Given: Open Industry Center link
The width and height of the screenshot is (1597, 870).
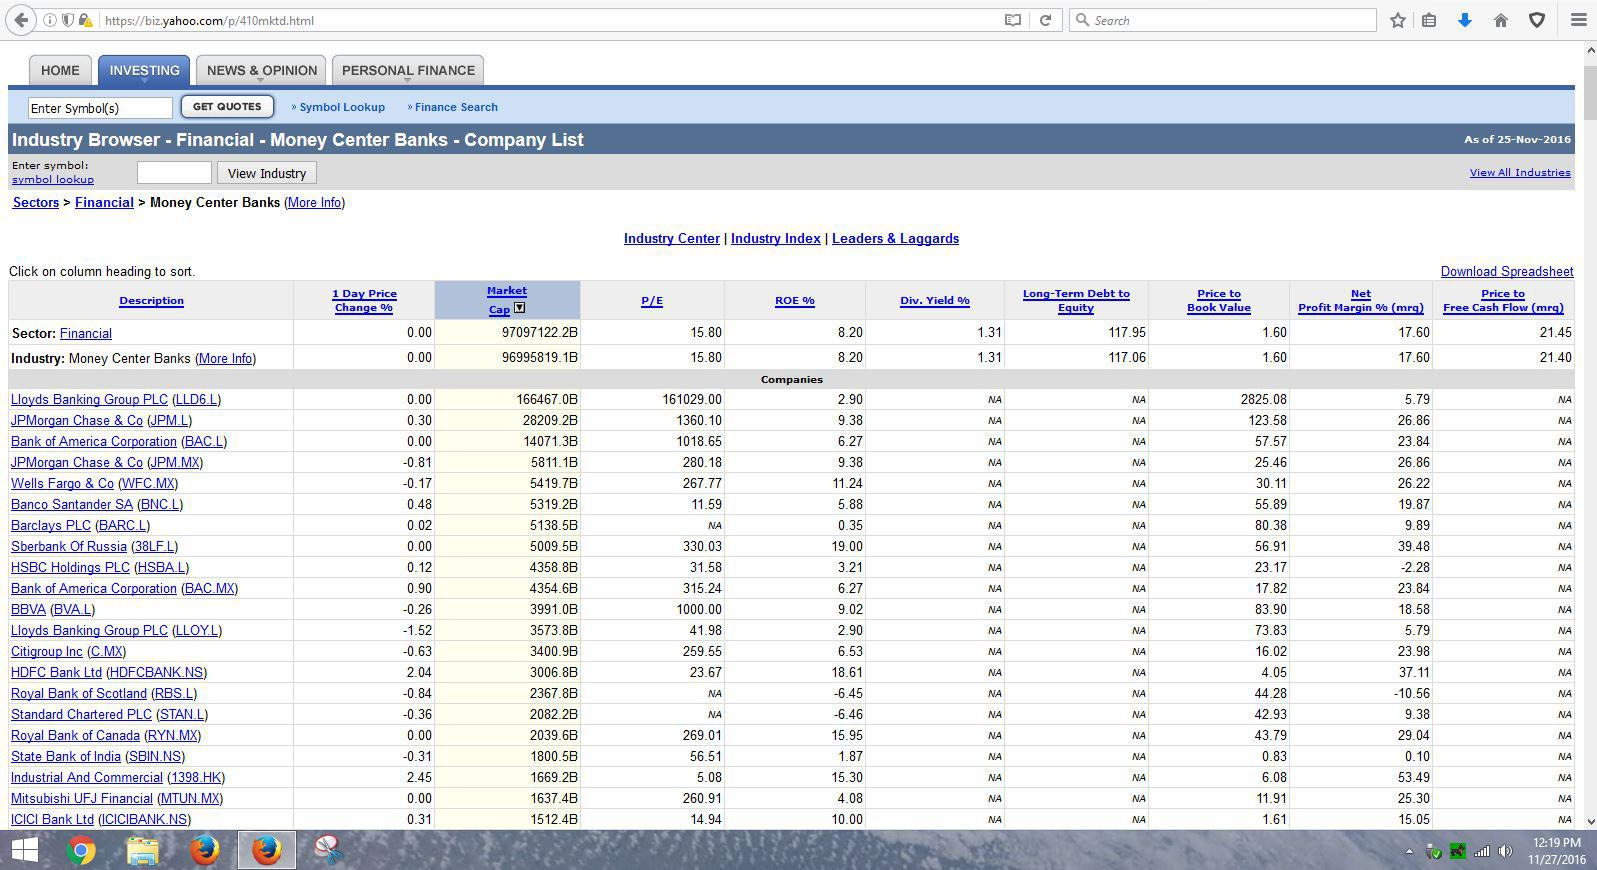Looking at the screenshot, I should pyautogui.click(x=672, y=238).
